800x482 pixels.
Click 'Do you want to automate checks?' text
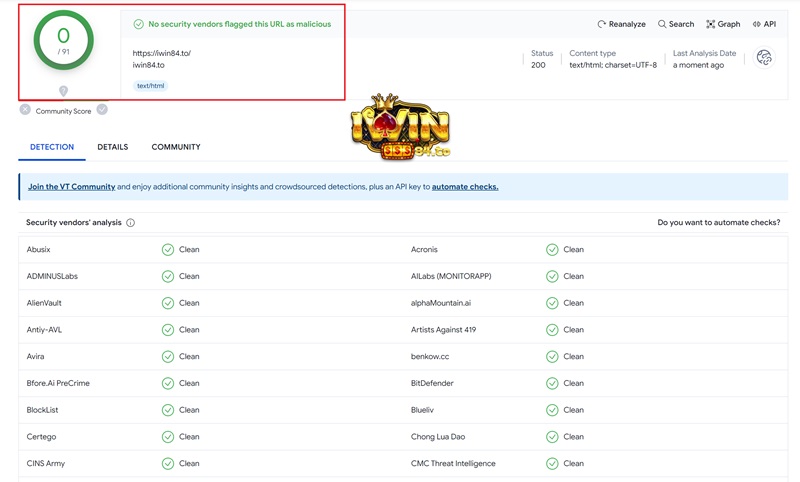pyautogui.click(x=719, y=222)
